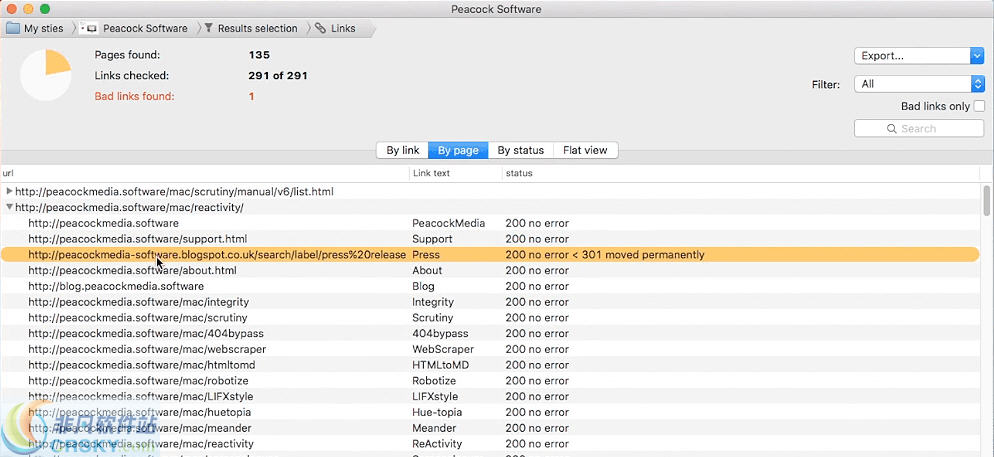Click the scrutiny manual list.html URL

coord(174,191)
